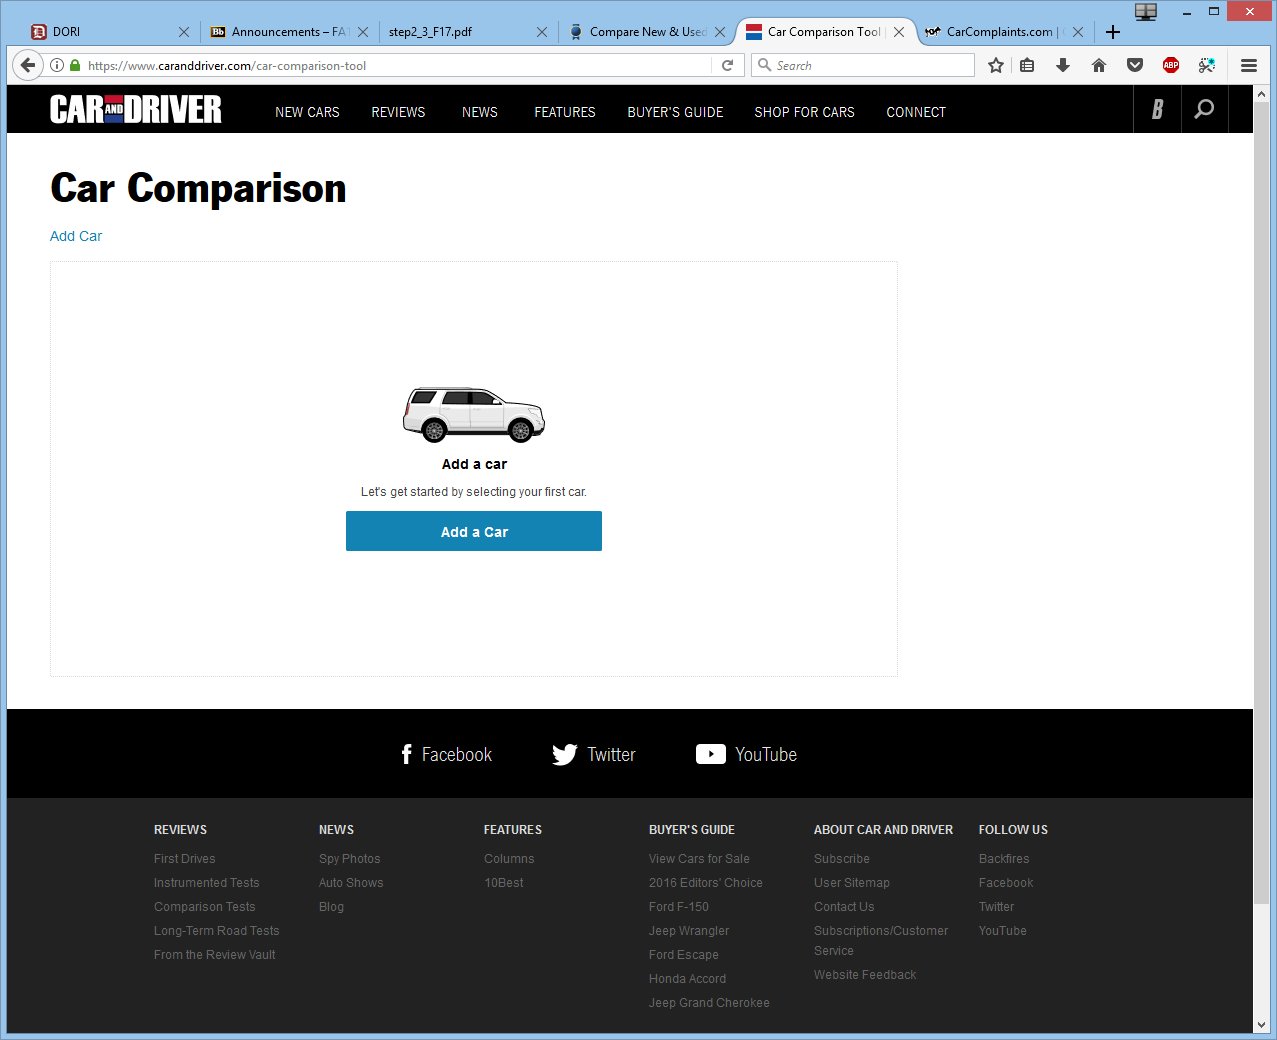
Task: Open Subscribe footer link
Action: pyautogui.click(x=841, y=859)
